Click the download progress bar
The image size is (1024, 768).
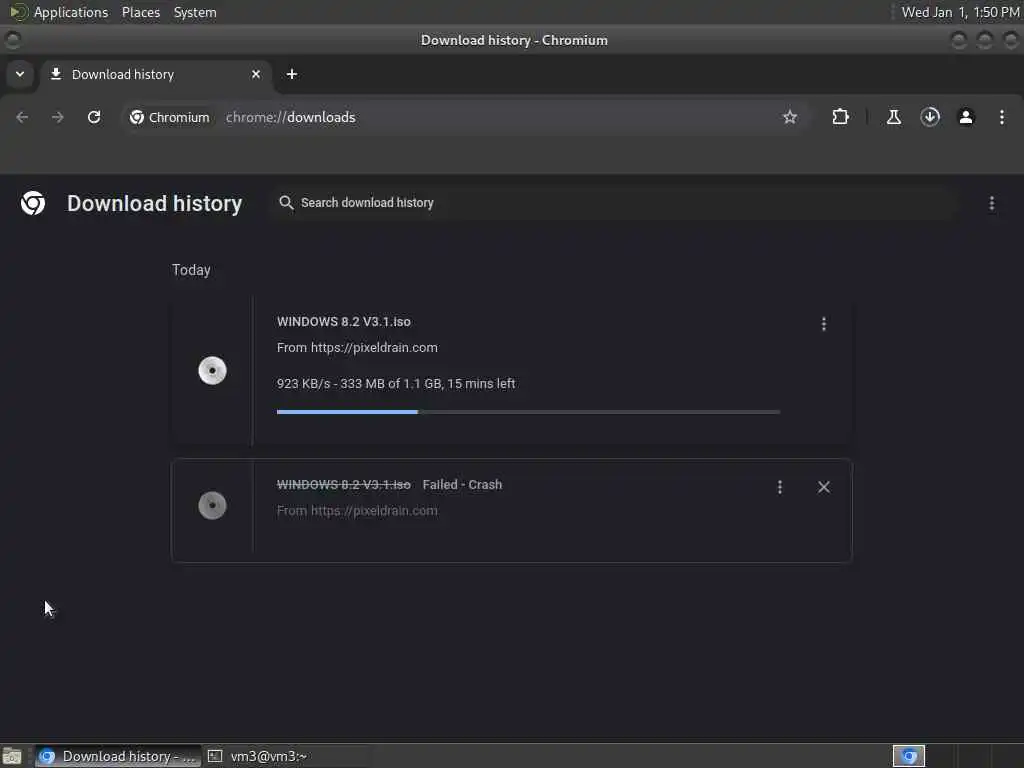528,412
